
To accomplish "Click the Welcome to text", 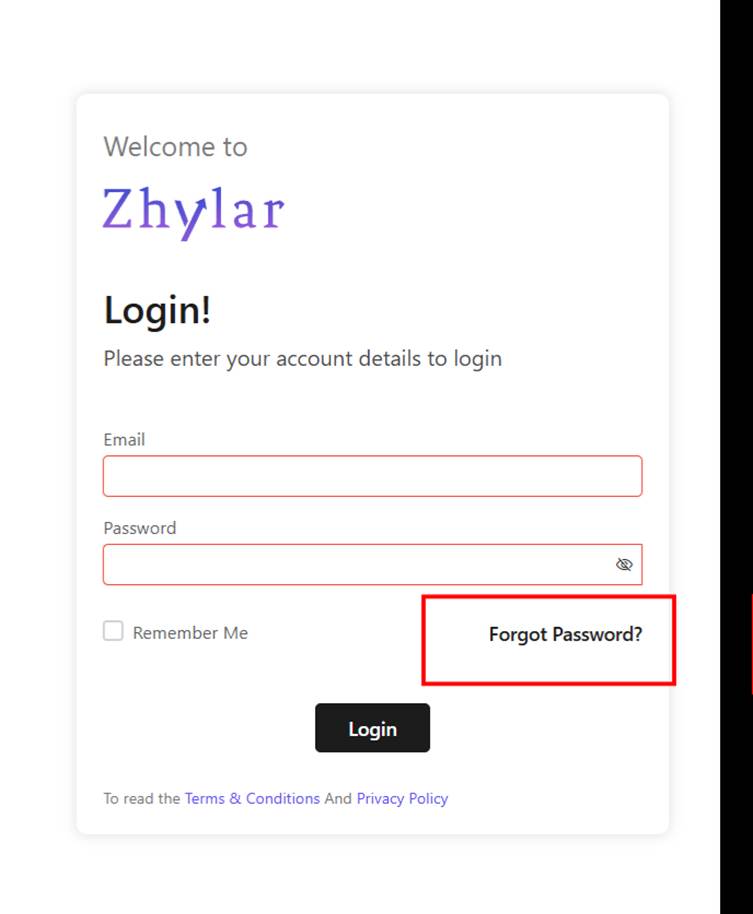I will coord(175,147).
